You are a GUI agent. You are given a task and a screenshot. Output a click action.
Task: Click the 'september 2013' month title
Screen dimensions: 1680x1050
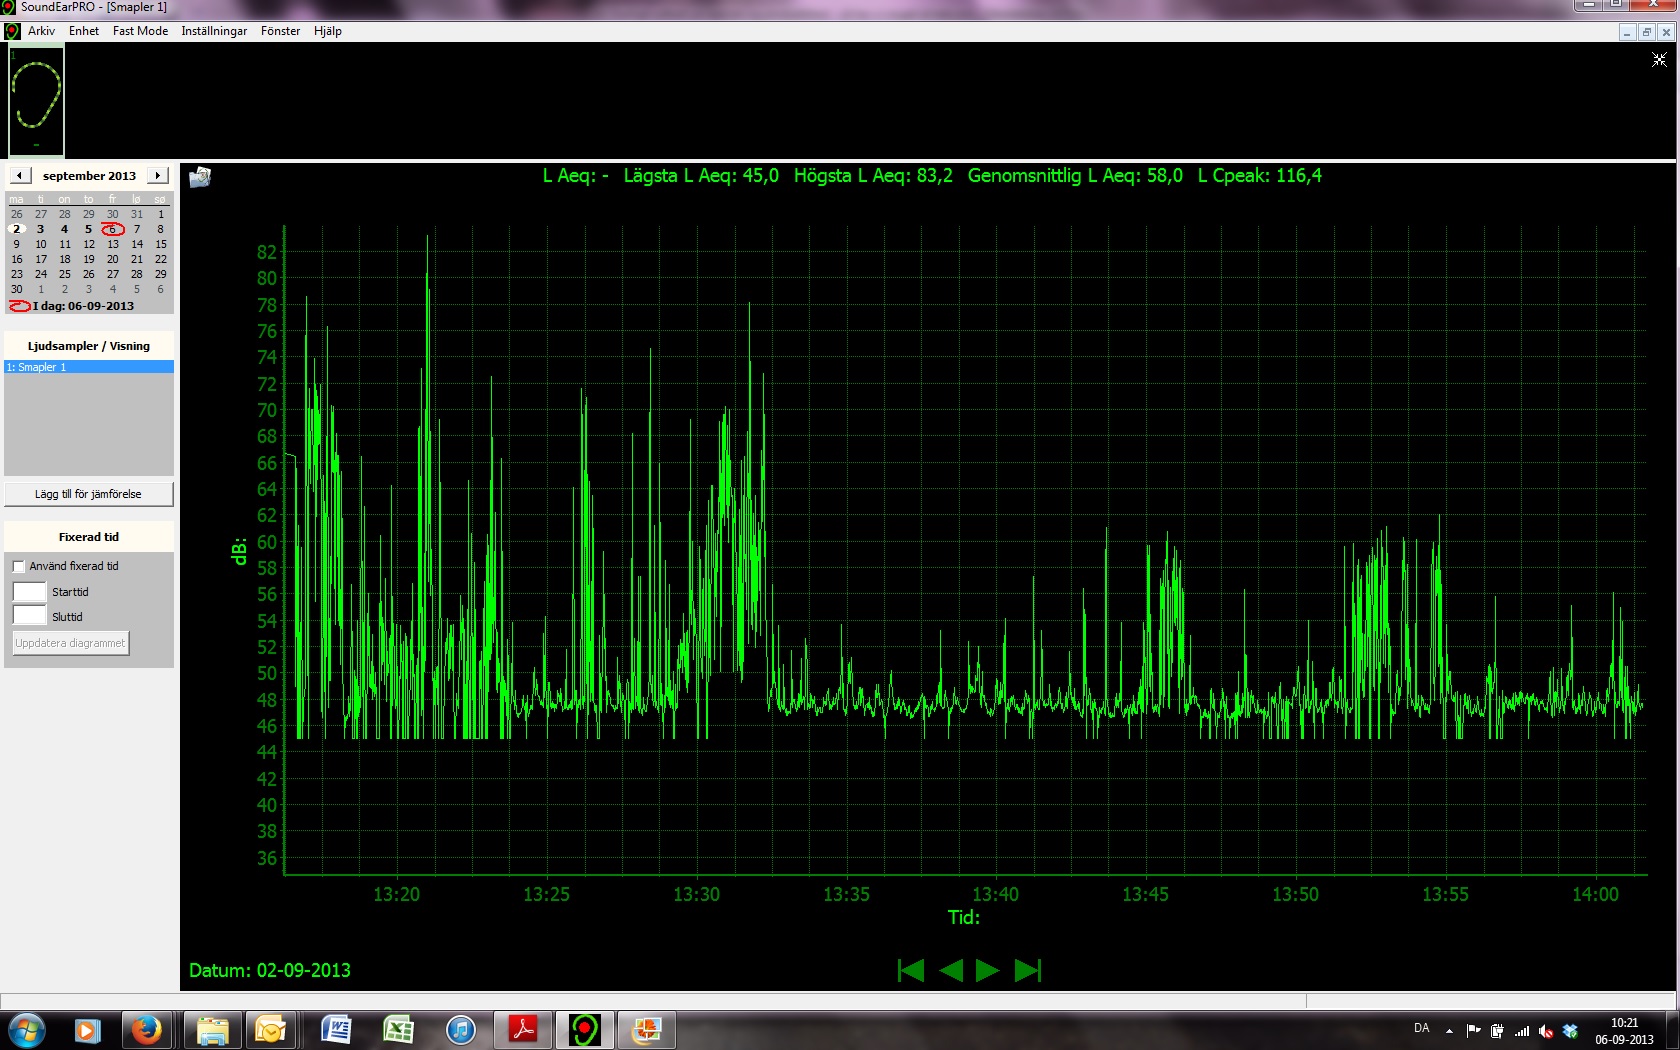coord(89,175)
